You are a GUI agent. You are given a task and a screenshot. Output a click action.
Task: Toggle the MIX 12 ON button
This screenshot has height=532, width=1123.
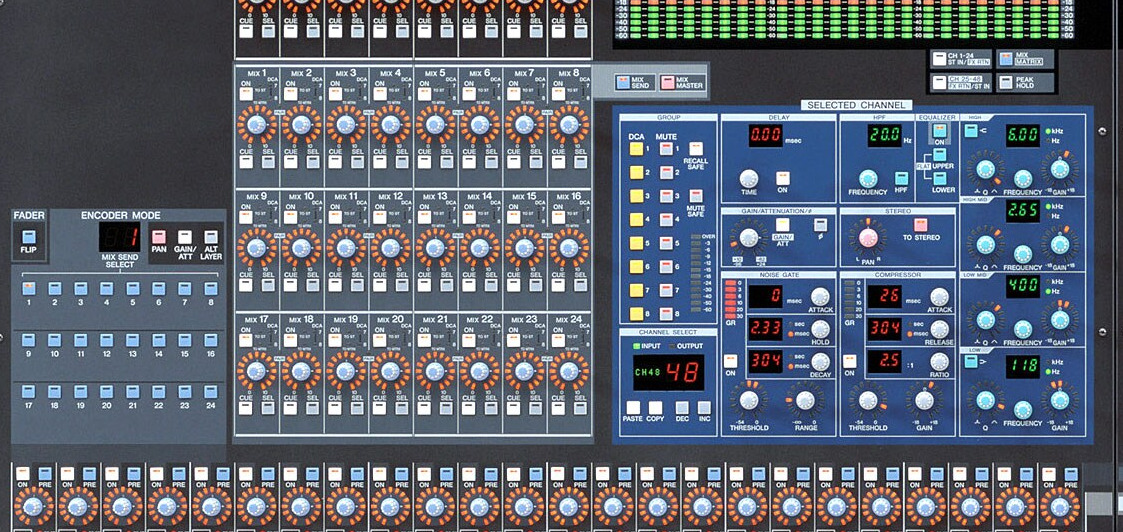point(380,216)
